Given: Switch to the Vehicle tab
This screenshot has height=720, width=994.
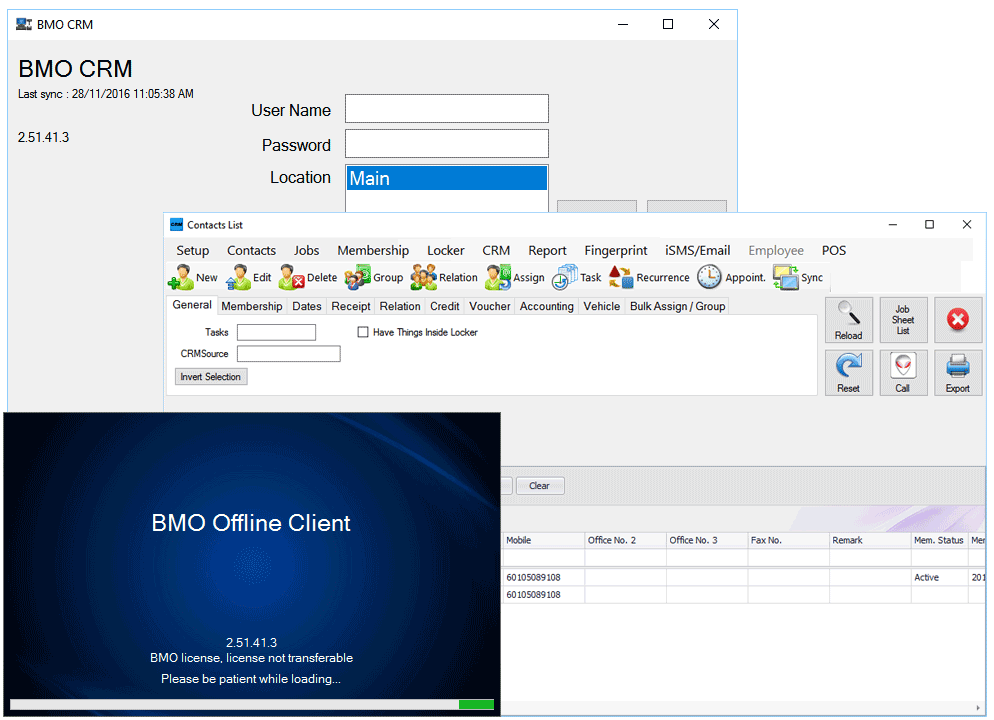Looking at the screenshot, I should click(602, 306).
